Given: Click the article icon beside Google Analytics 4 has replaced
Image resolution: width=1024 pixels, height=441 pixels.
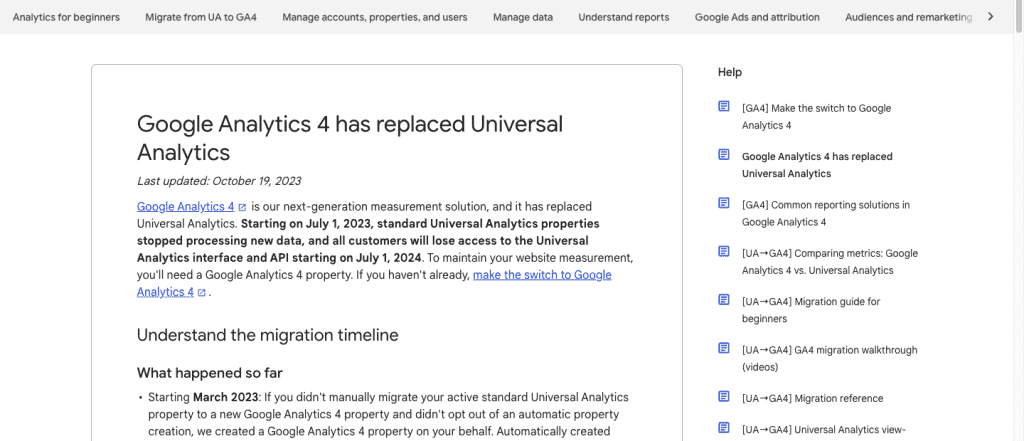Looking at the screenshot, I should click(x=724, y=154).
